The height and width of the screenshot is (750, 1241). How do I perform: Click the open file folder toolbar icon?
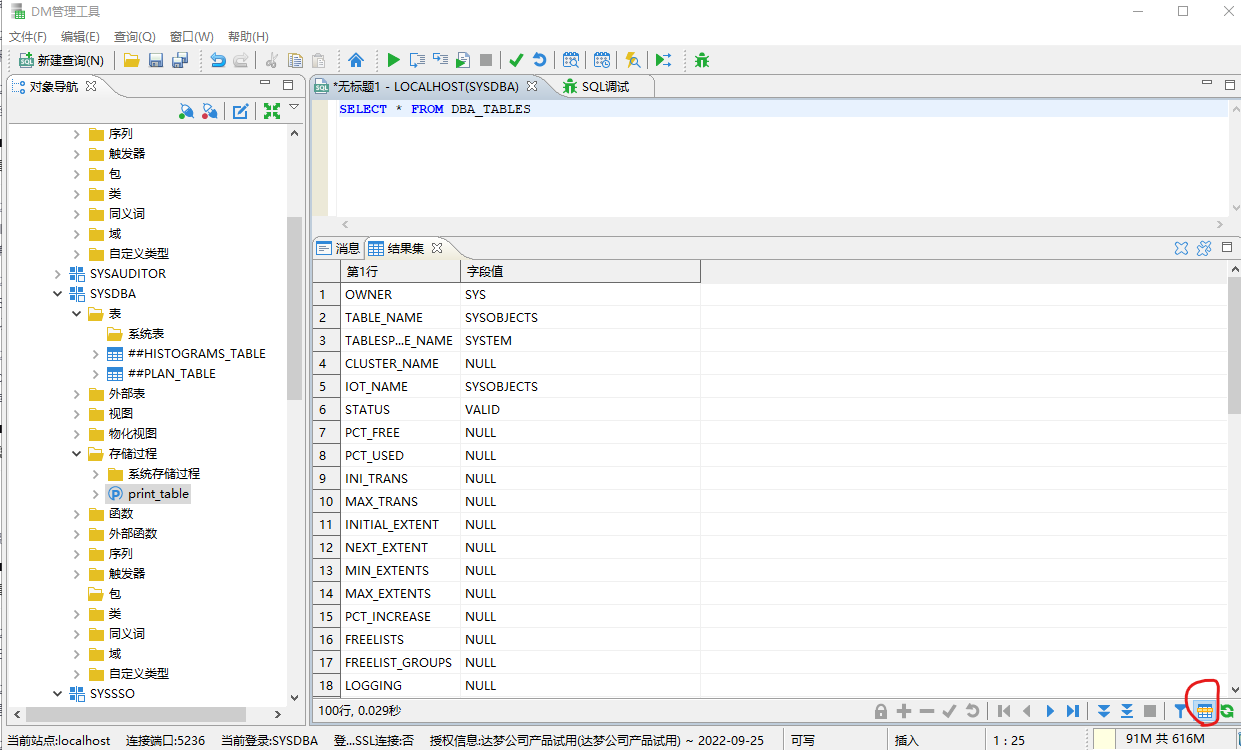tap(131, 60)
